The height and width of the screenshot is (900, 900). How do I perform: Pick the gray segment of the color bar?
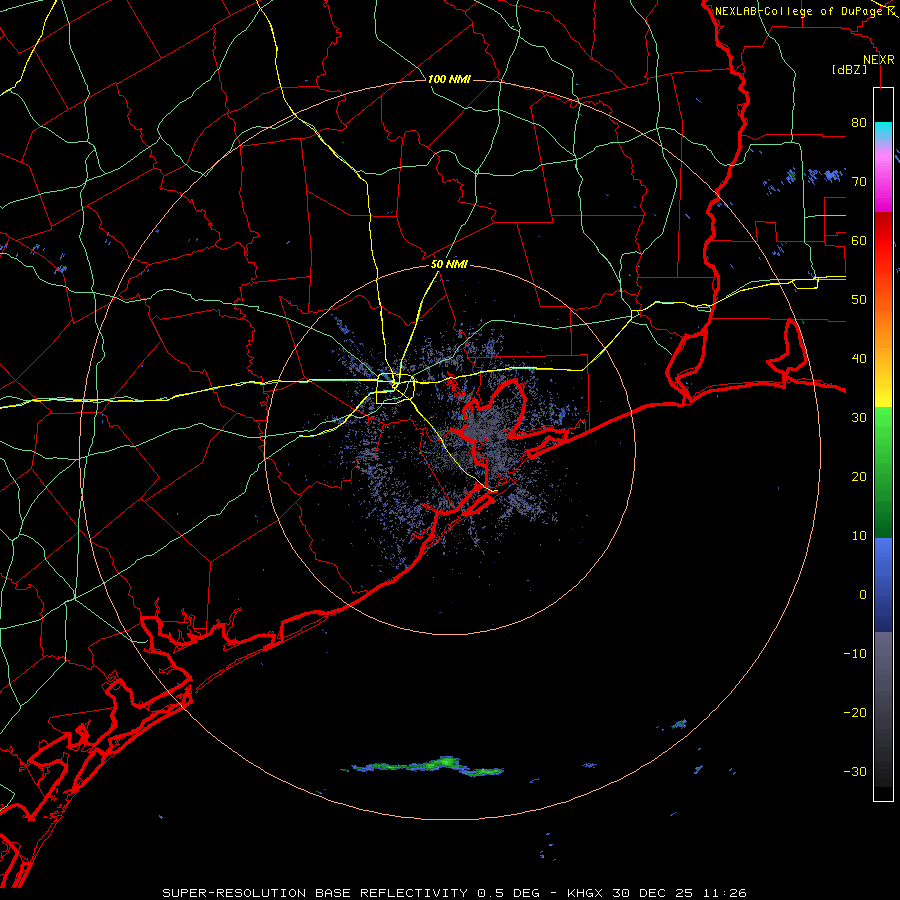pos(883,709)
